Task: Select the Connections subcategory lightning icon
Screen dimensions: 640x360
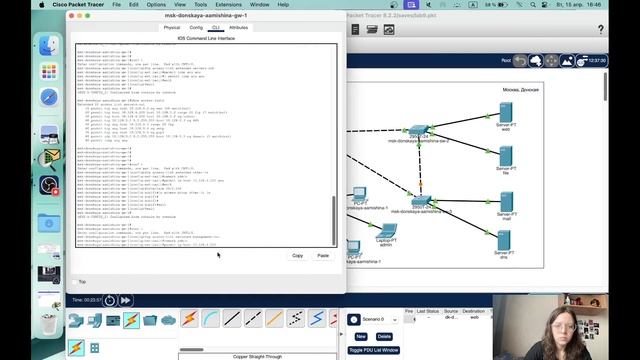Action: click(76, 348)
